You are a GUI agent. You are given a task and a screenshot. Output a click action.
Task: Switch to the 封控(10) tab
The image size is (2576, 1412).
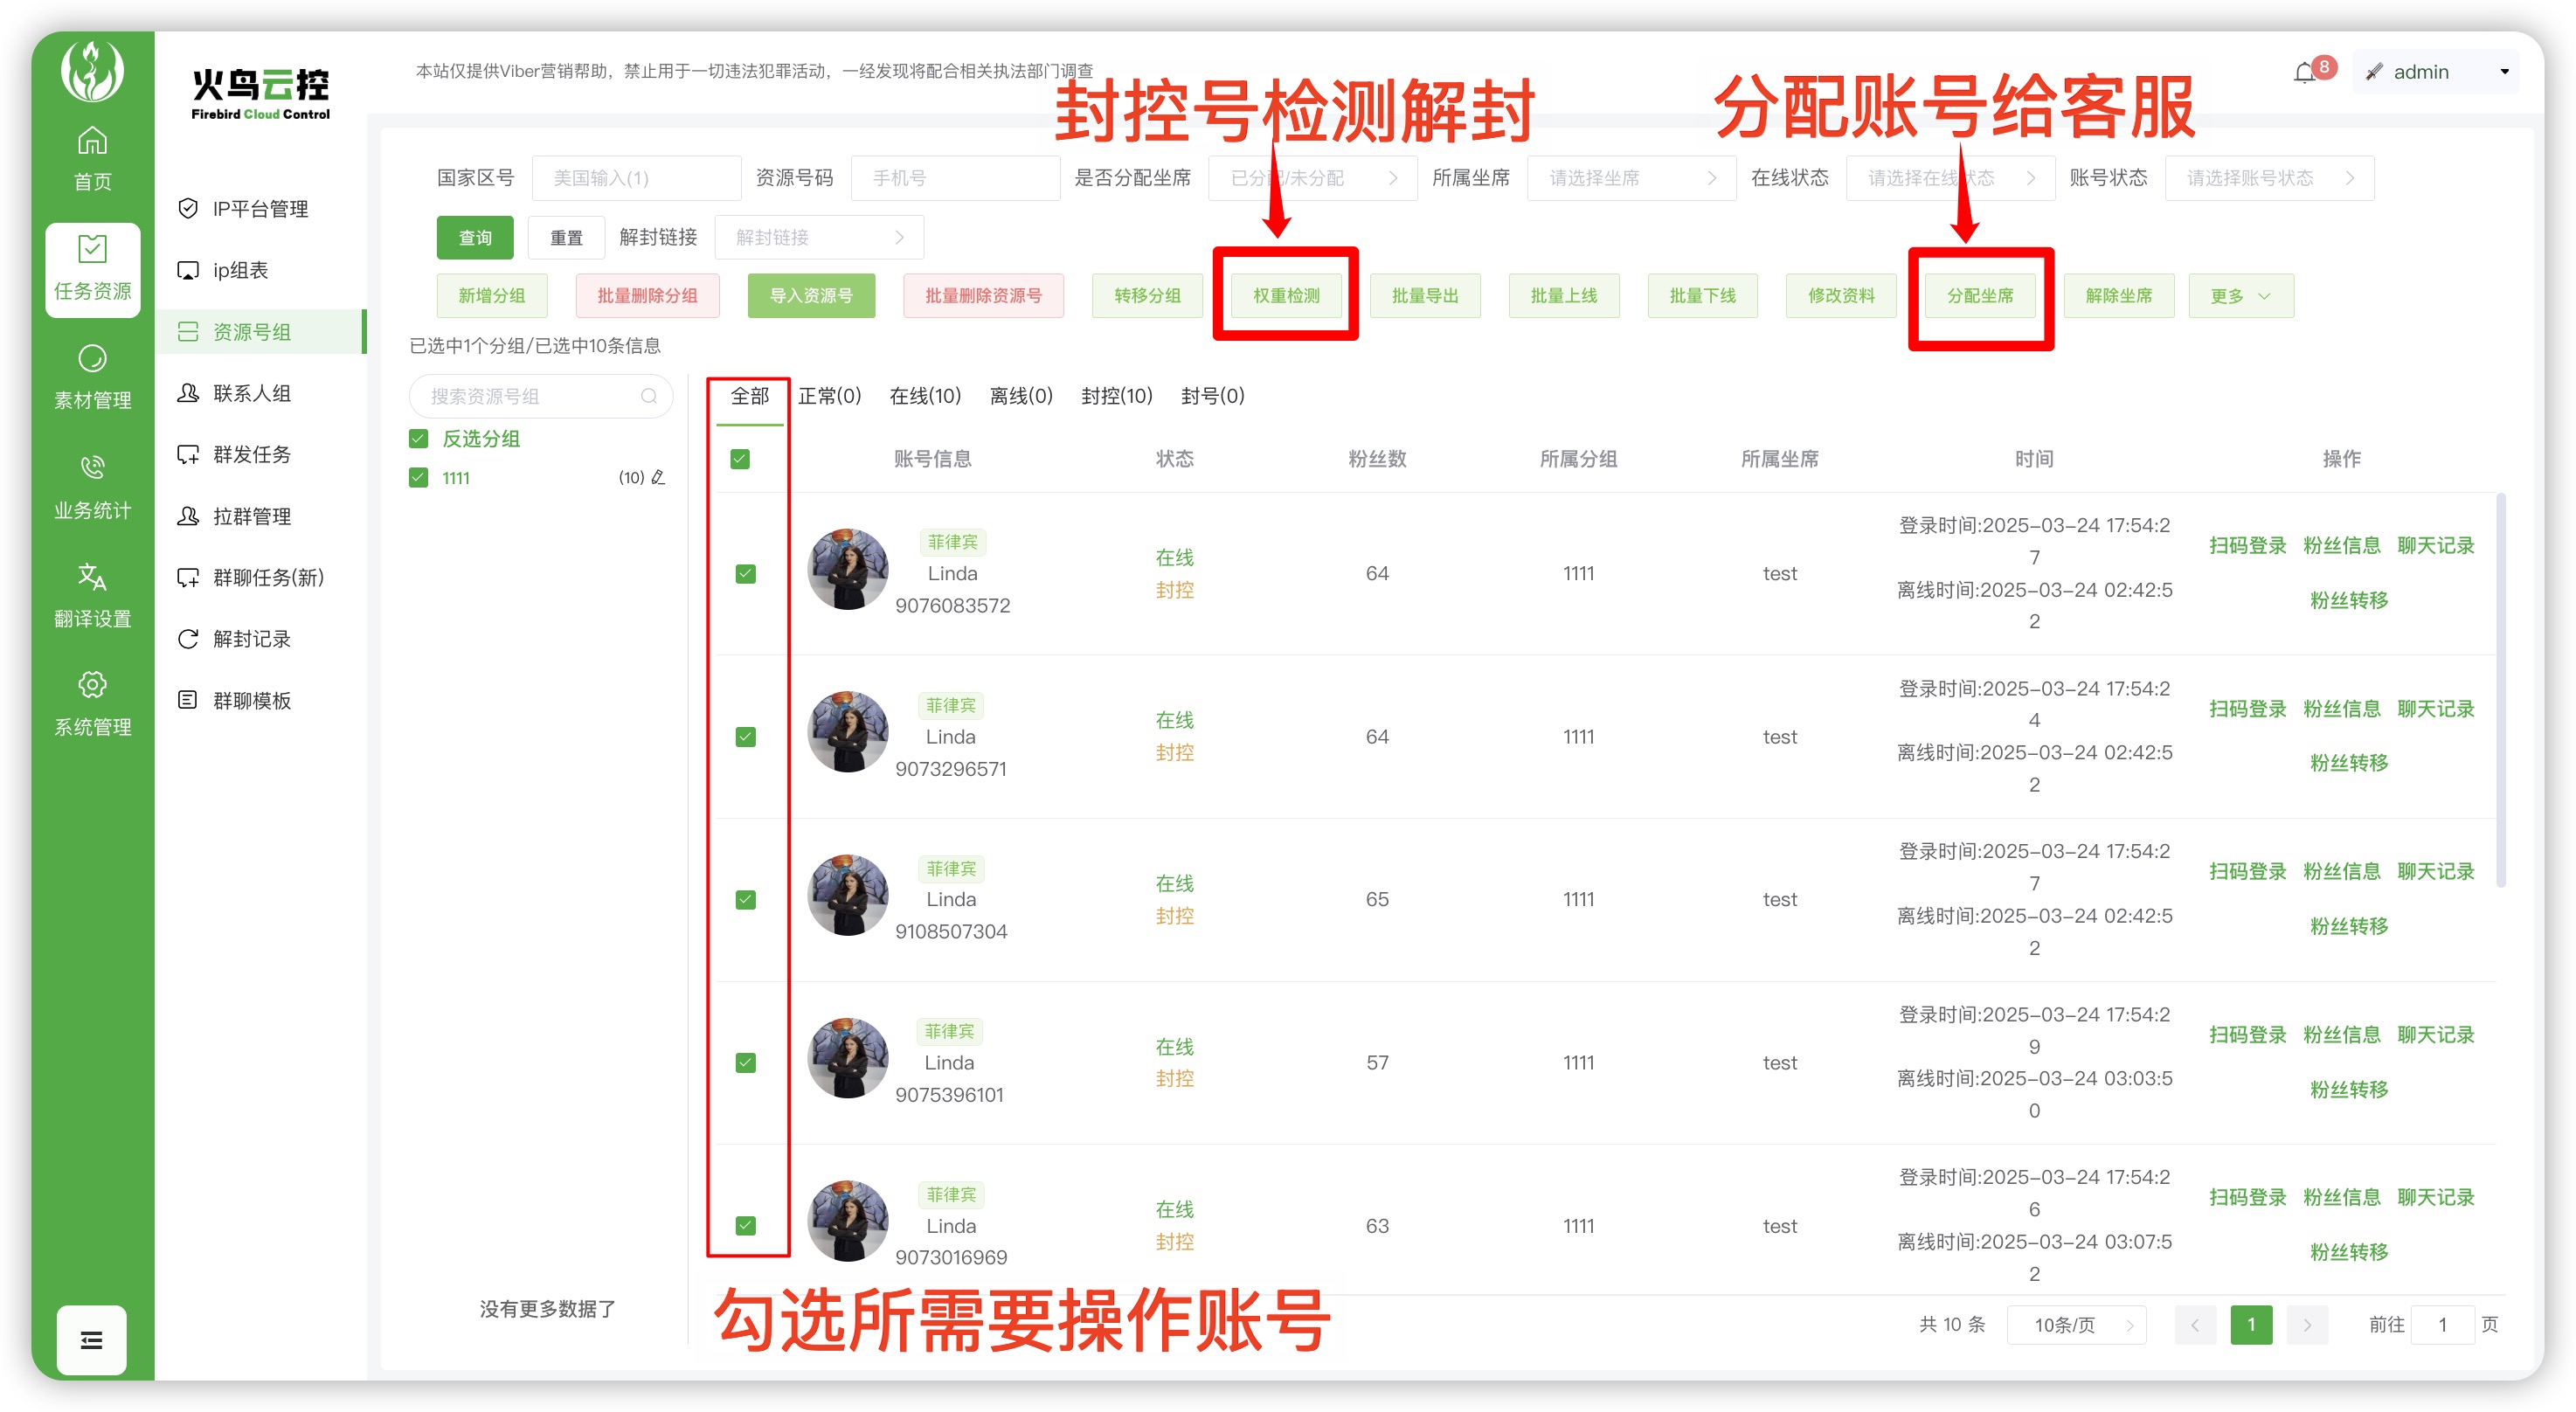[1116, 396]
